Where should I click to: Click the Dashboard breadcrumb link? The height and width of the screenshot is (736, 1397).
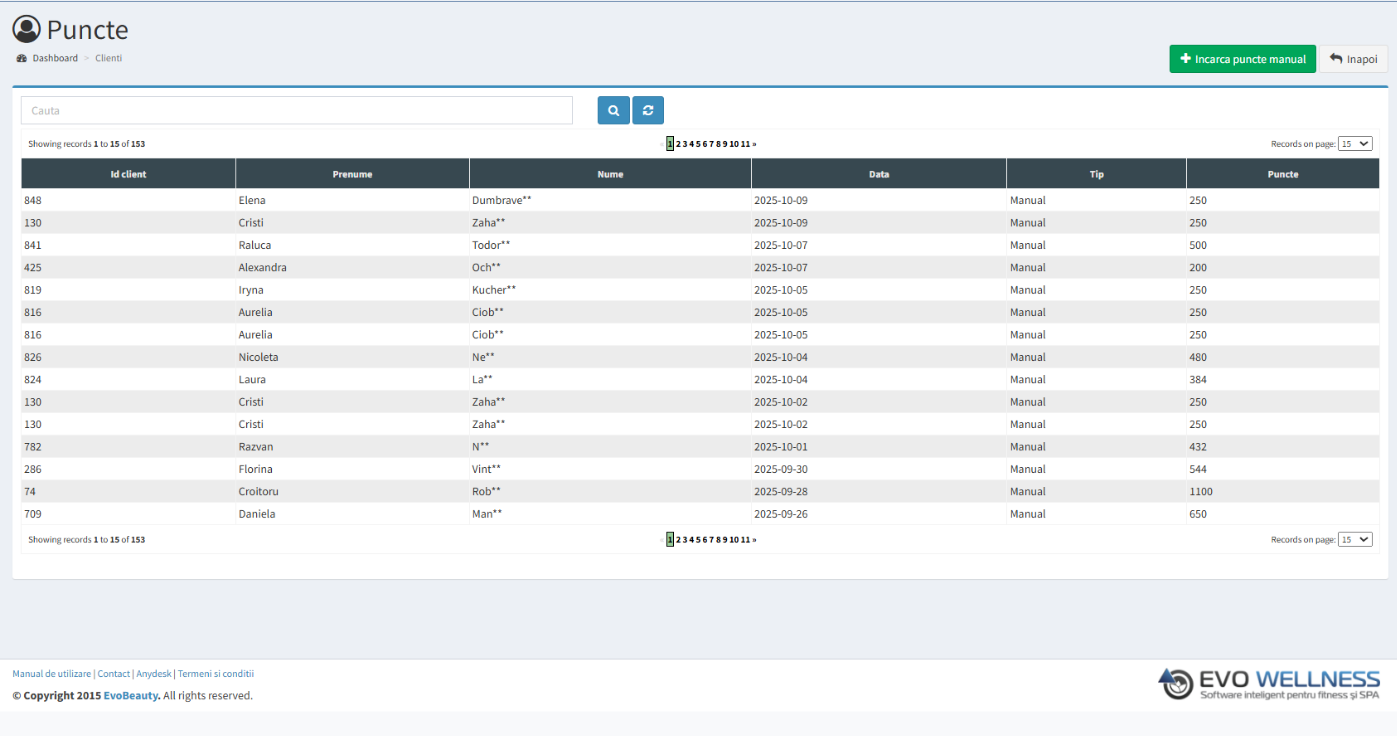coord(54,58)
